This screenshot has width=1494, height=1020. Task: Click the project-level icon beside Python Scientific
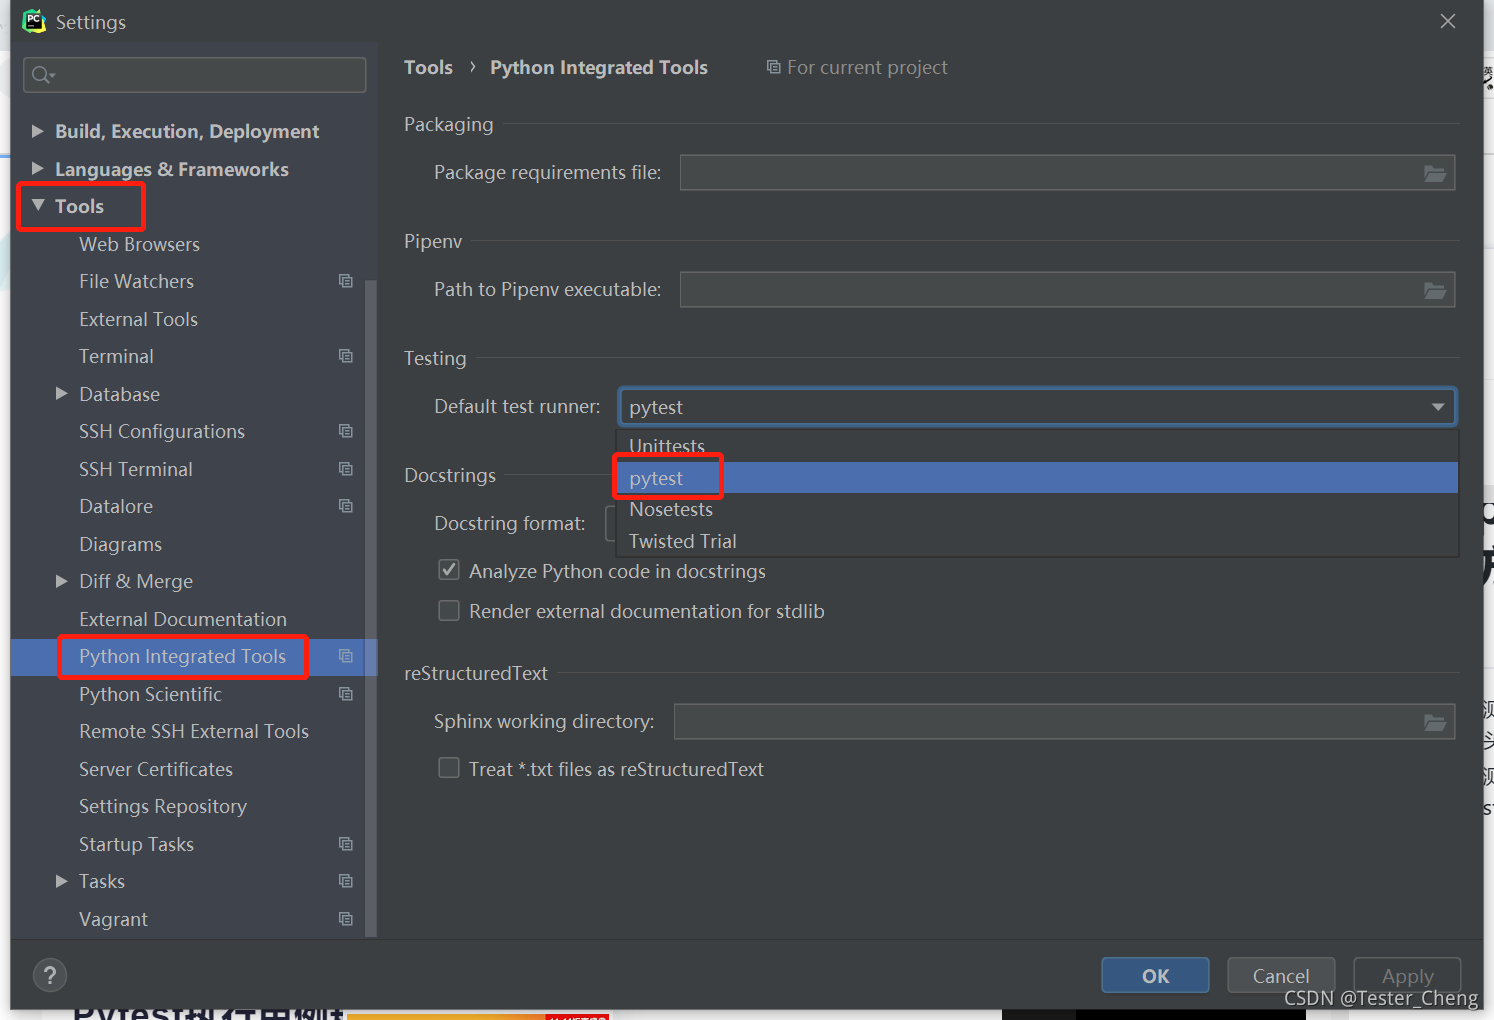click(x=346, y=694)
